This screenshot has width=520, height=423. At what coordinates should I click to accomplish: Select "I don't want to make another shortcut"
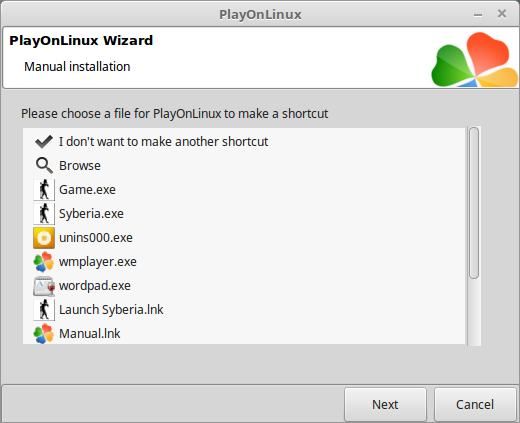[x=163, y=142]
